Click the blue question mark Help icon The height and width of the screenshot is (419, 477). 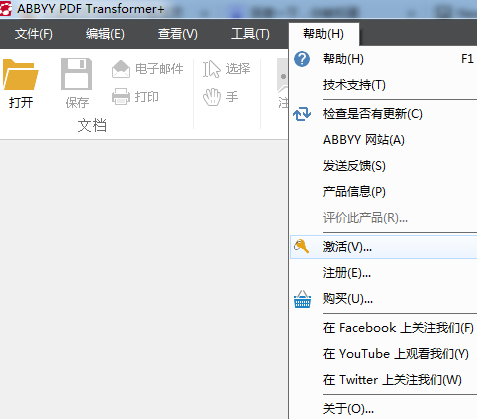(x=302, y=59)
